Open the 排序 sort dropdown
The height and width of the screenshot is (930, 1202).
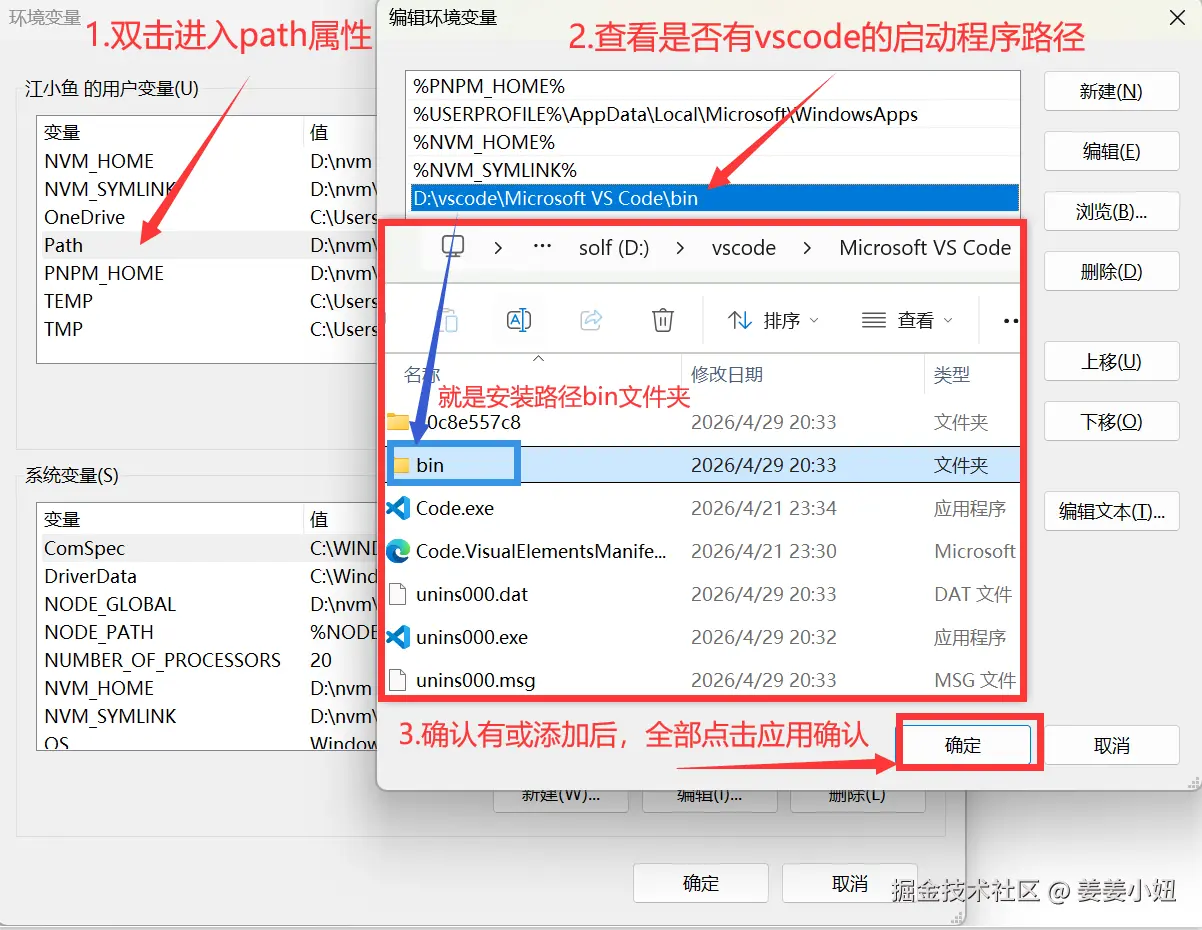(x=773, y=320)
